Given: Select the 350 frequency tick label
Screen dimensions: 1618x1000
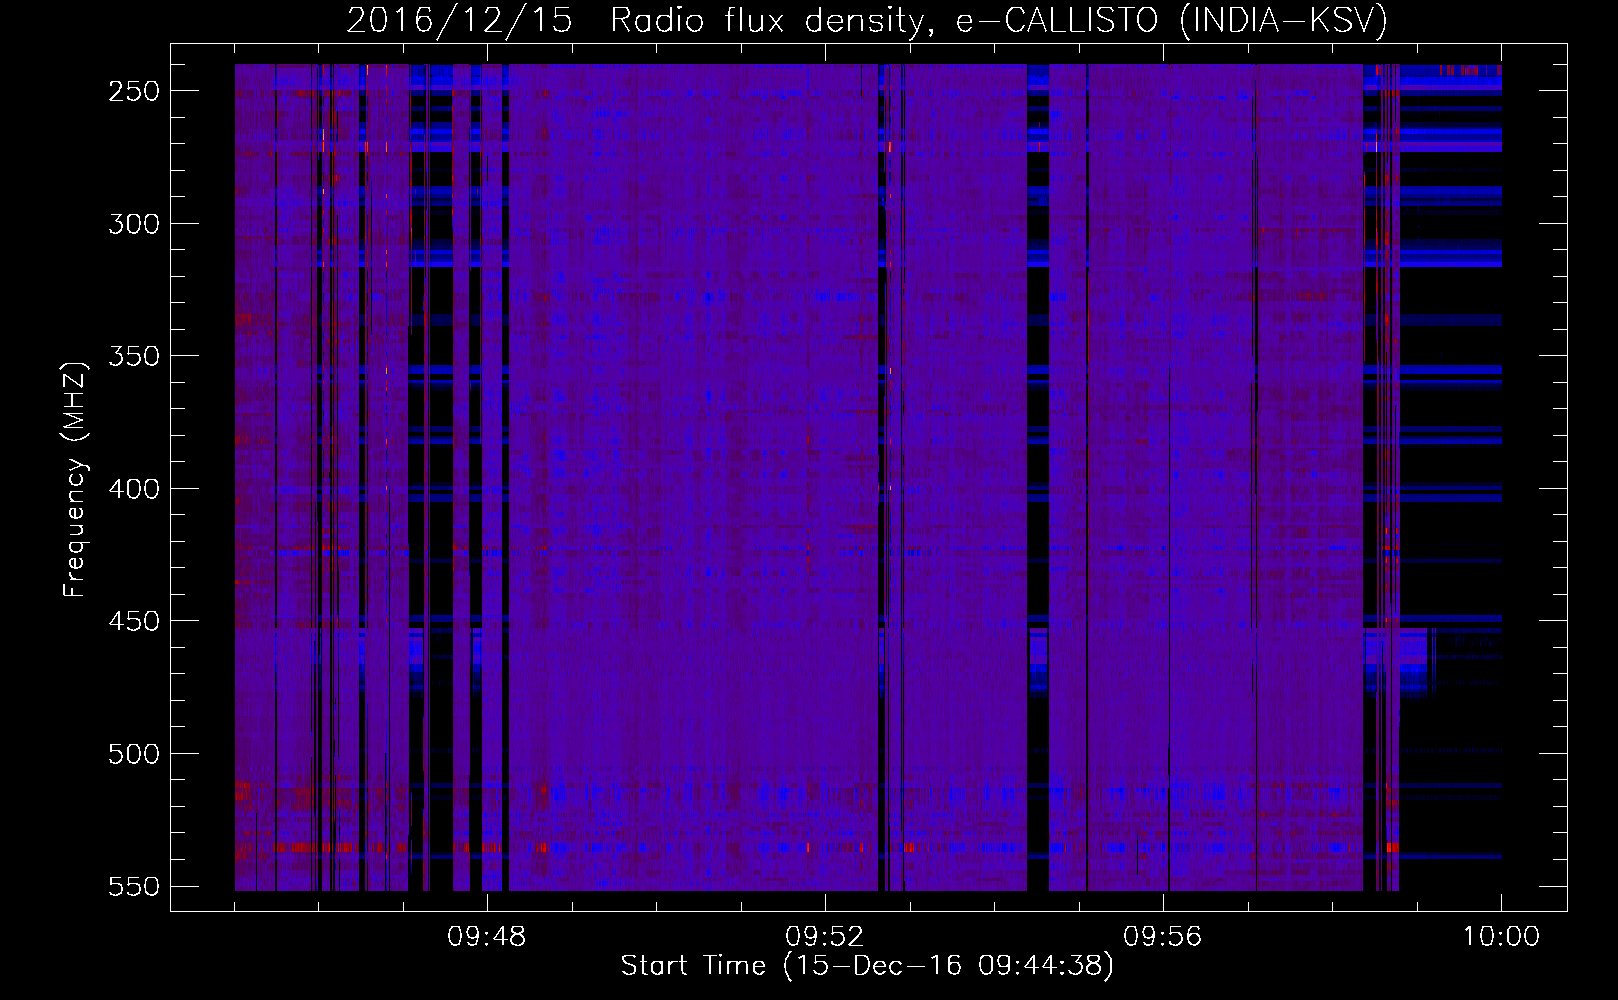Looking at the screenshot, I should point(134,356).
